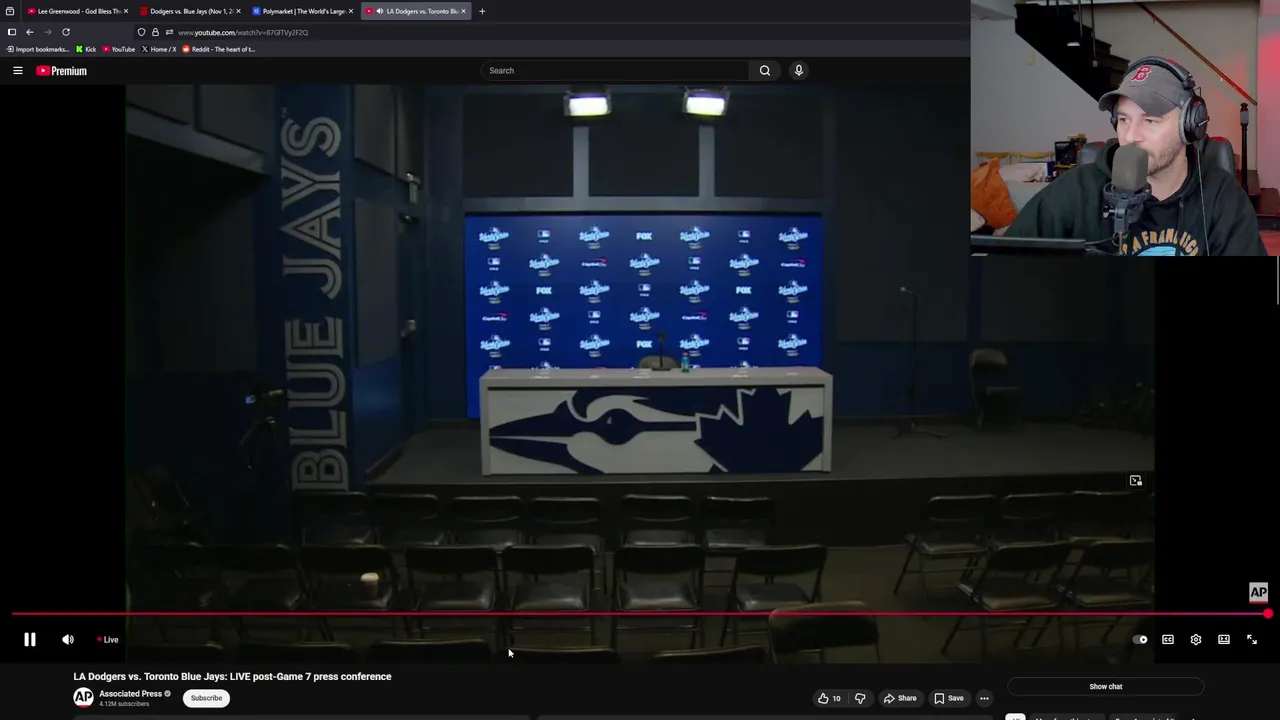
Task: Open a new browser tab
Action: [482, 11]
